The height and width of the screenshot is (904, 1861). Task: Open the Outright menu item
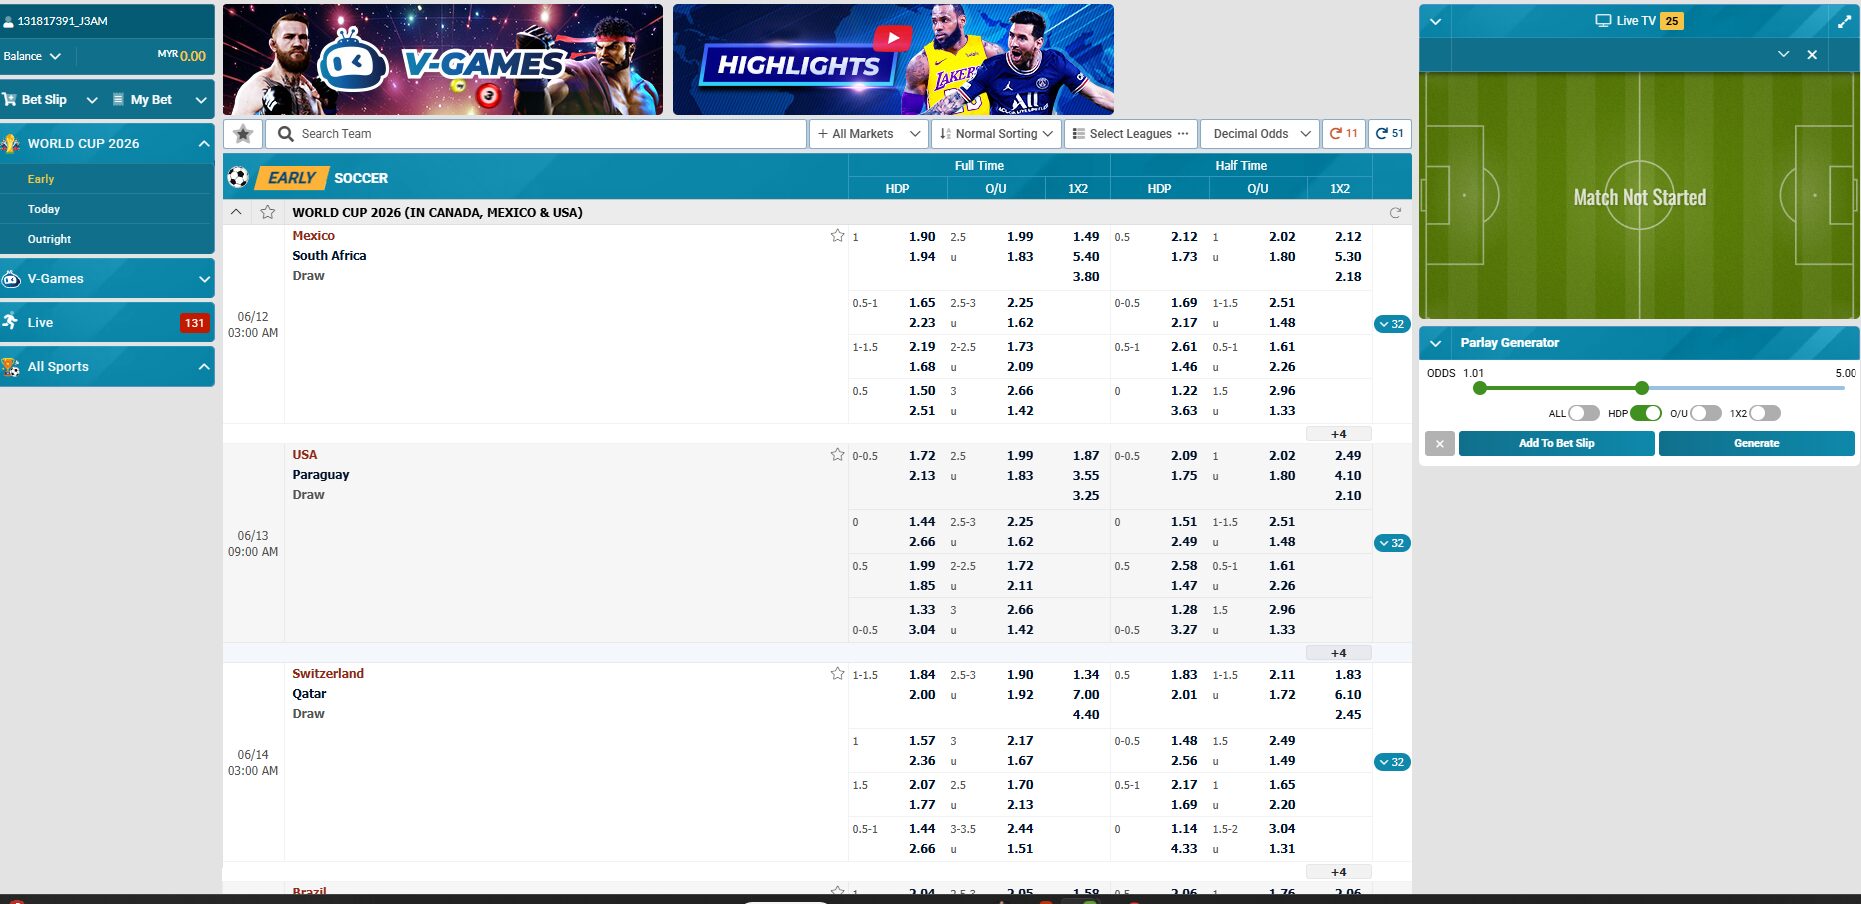[x=49, y=239]
